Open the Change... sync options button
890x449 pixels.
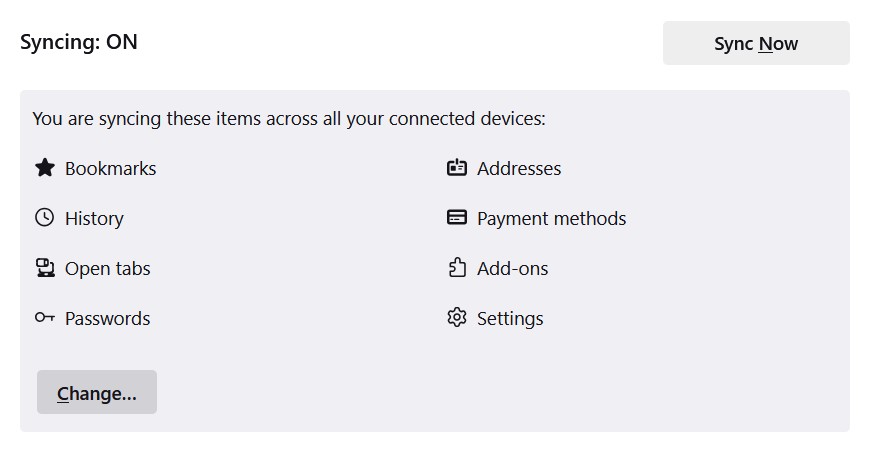pos(97,392)
